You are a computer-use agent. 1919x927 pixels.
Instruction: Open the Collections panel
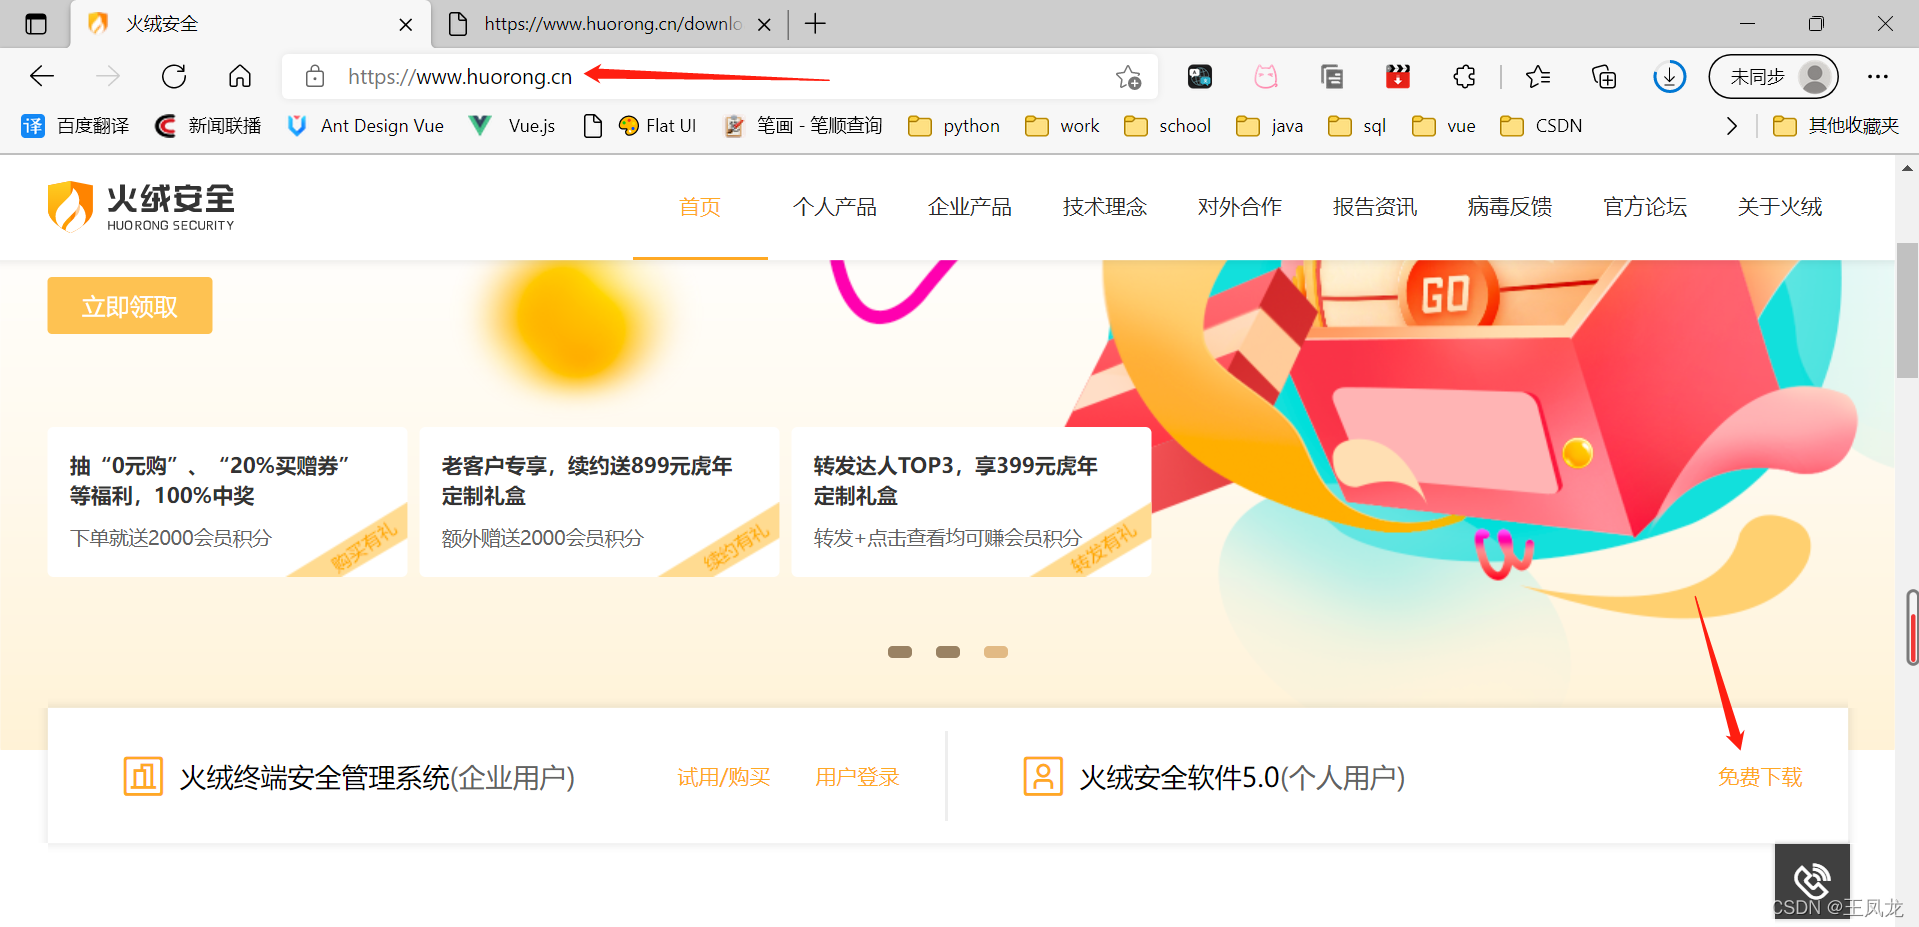(x=1604, y=76)
